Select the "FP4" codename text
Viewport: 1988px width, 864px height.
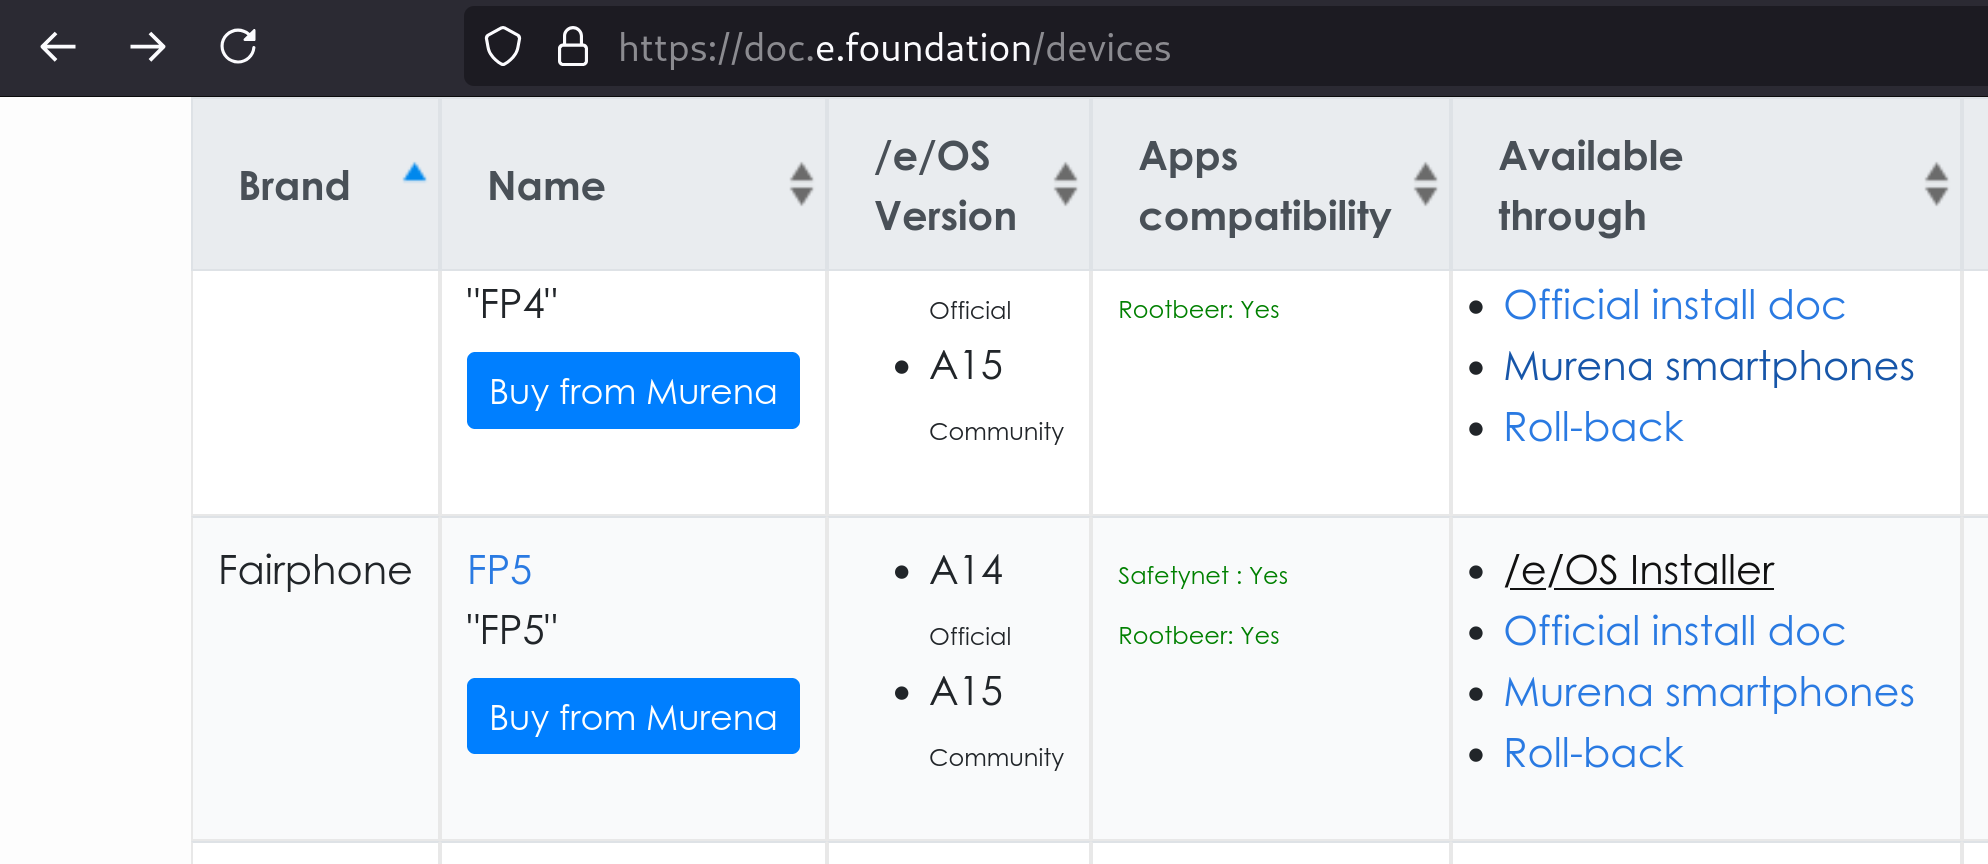(x=512, y=304)
